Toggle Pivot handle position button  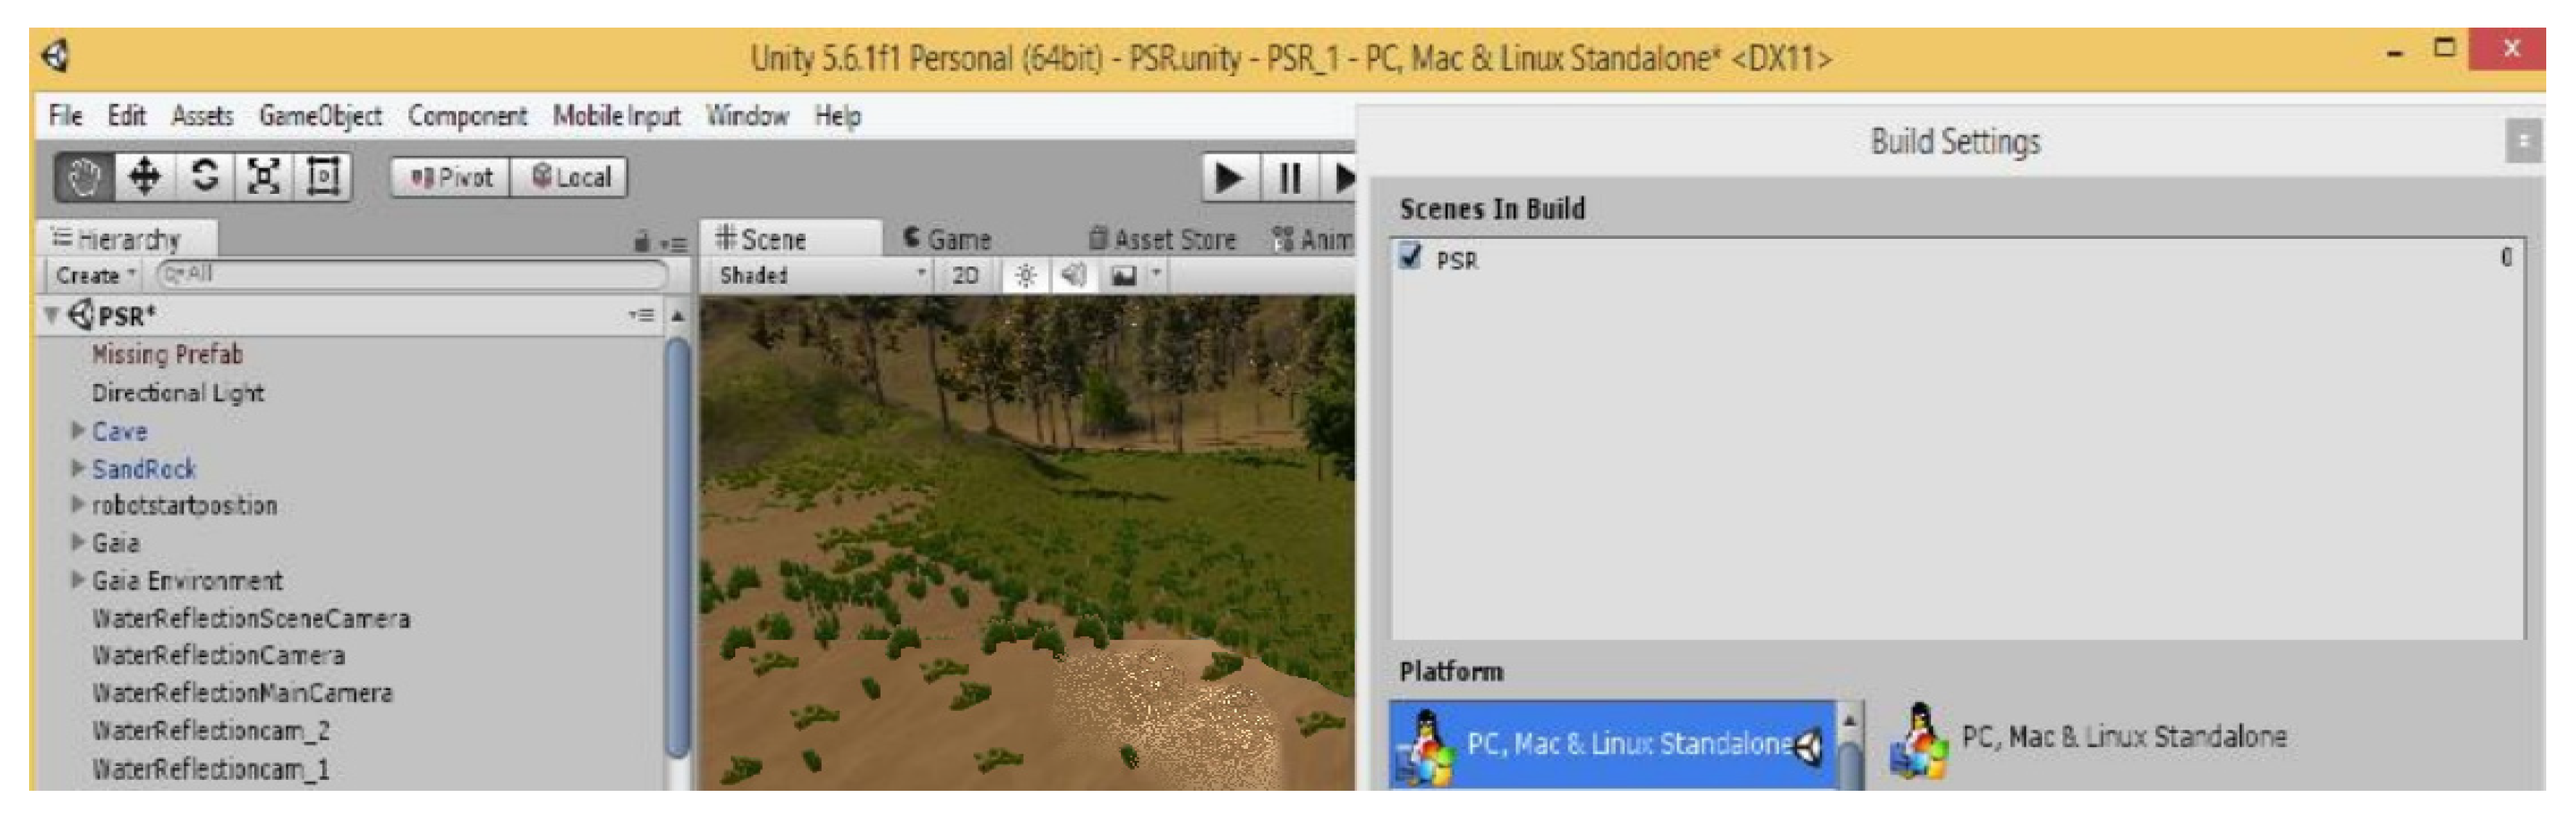[x=451, y=178]
